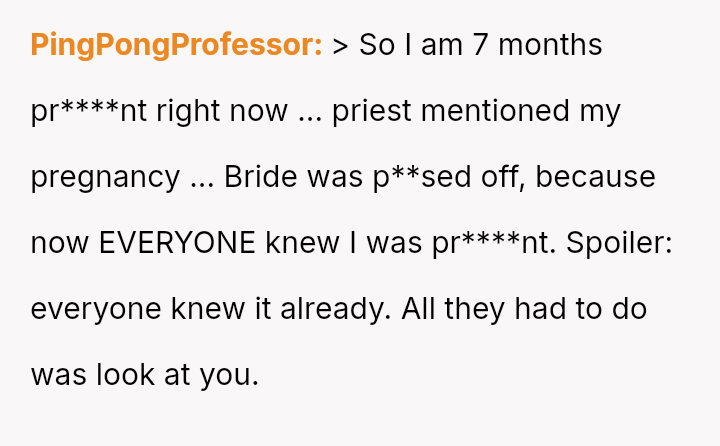Click the phrase "All they had to do"
This screenshot has width=720, height=446.
(x=524, y=309)
